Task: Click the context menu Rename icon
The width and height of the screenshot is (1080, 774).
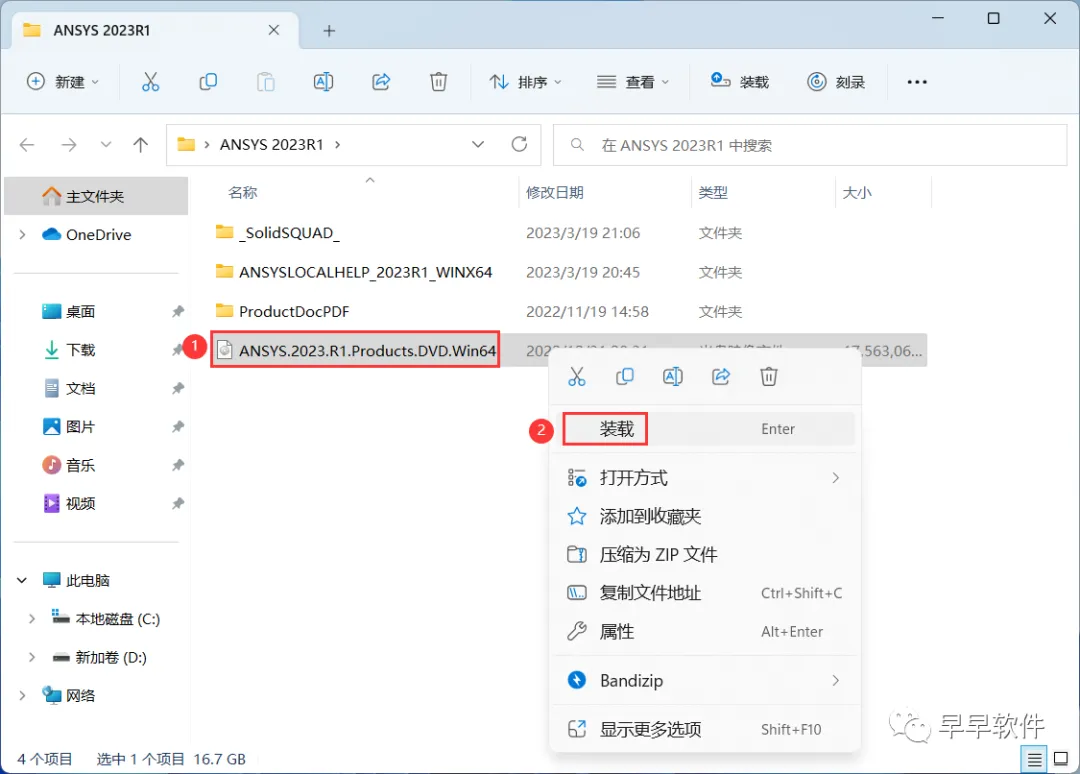Action: (673, 377)
